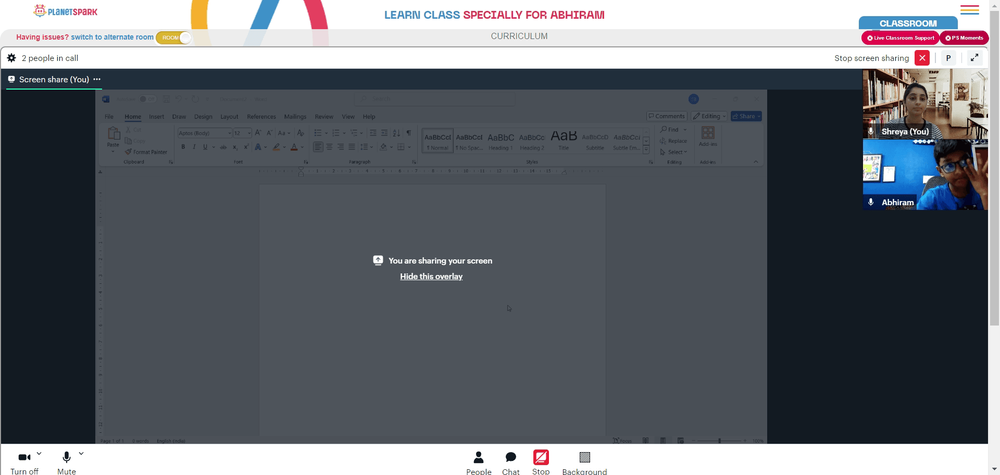The width and height of the screenshot is (1000, 475).
Task: Hide this overlay link
Action: click(431, 276)
